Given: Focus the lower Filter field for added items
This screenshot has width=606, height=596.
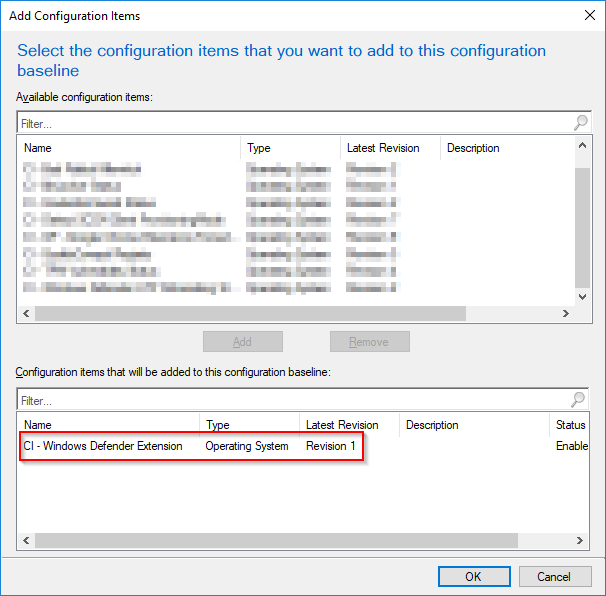Looking at the screenshot, I should (294, 400).
